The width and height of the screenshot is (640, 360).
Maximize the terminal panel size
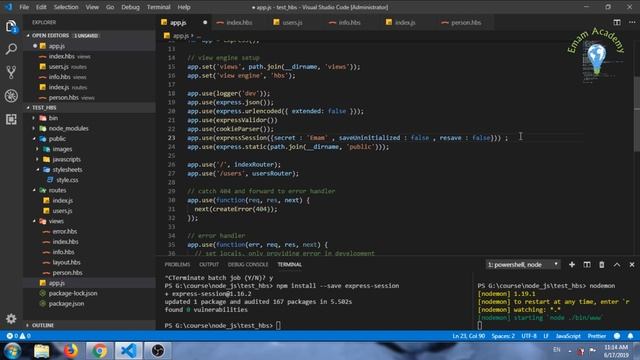click(x=617, y=264)
